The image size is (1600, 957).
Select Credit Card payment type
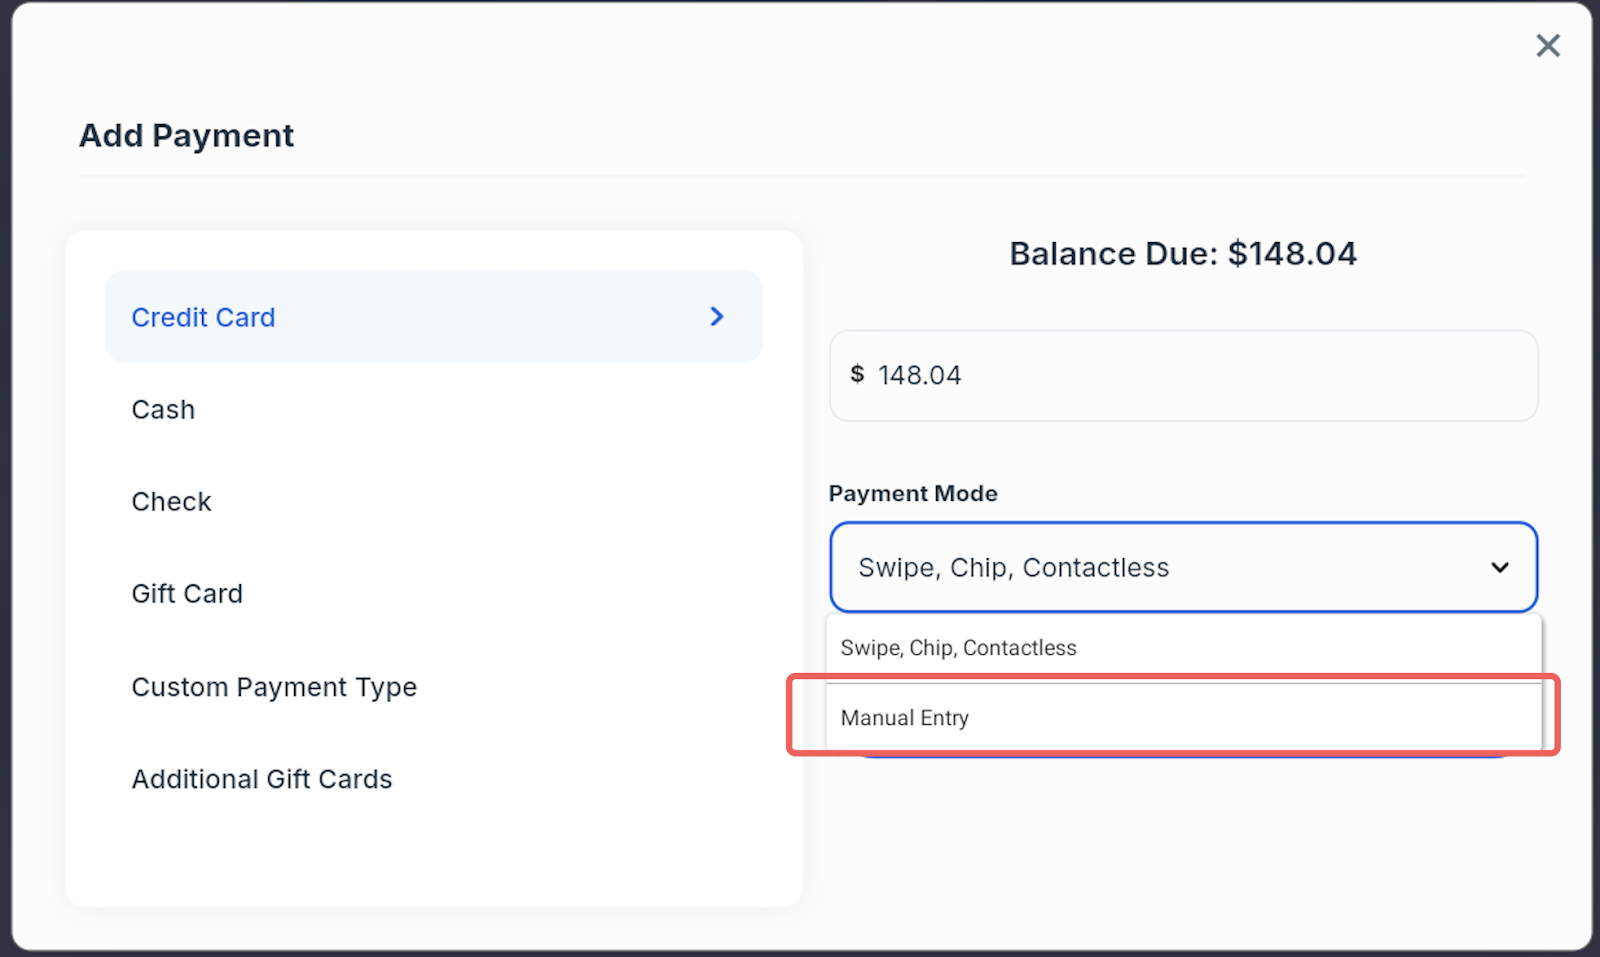(203, 317)
